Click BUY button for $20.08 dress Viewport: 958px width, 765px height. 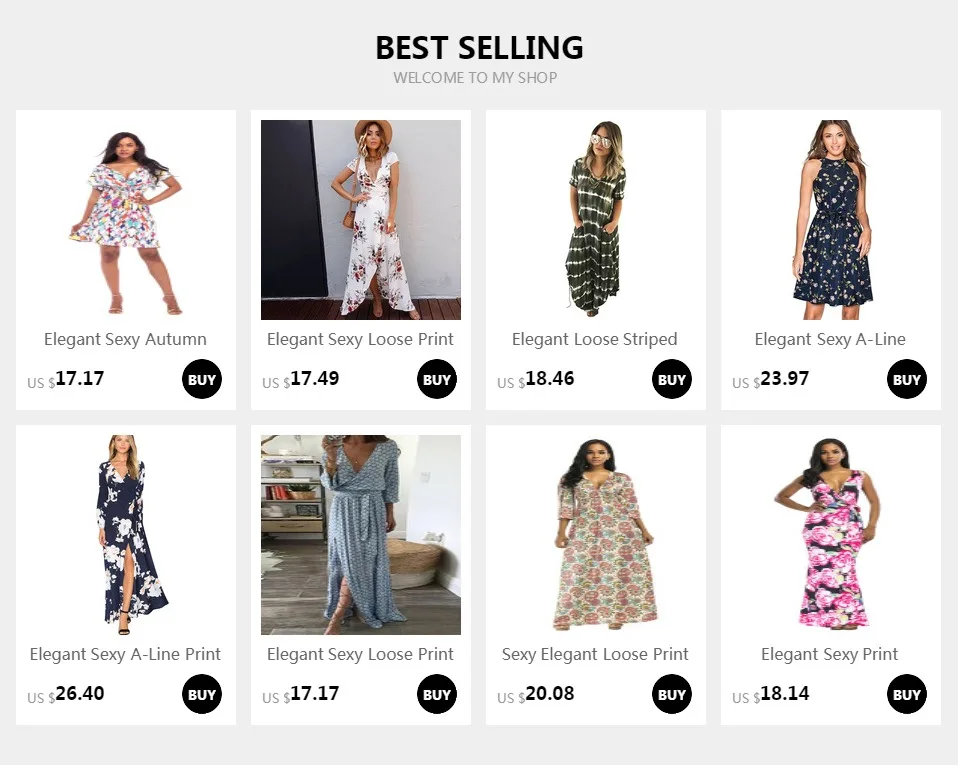pyautogui.click(x=671, y=694)
